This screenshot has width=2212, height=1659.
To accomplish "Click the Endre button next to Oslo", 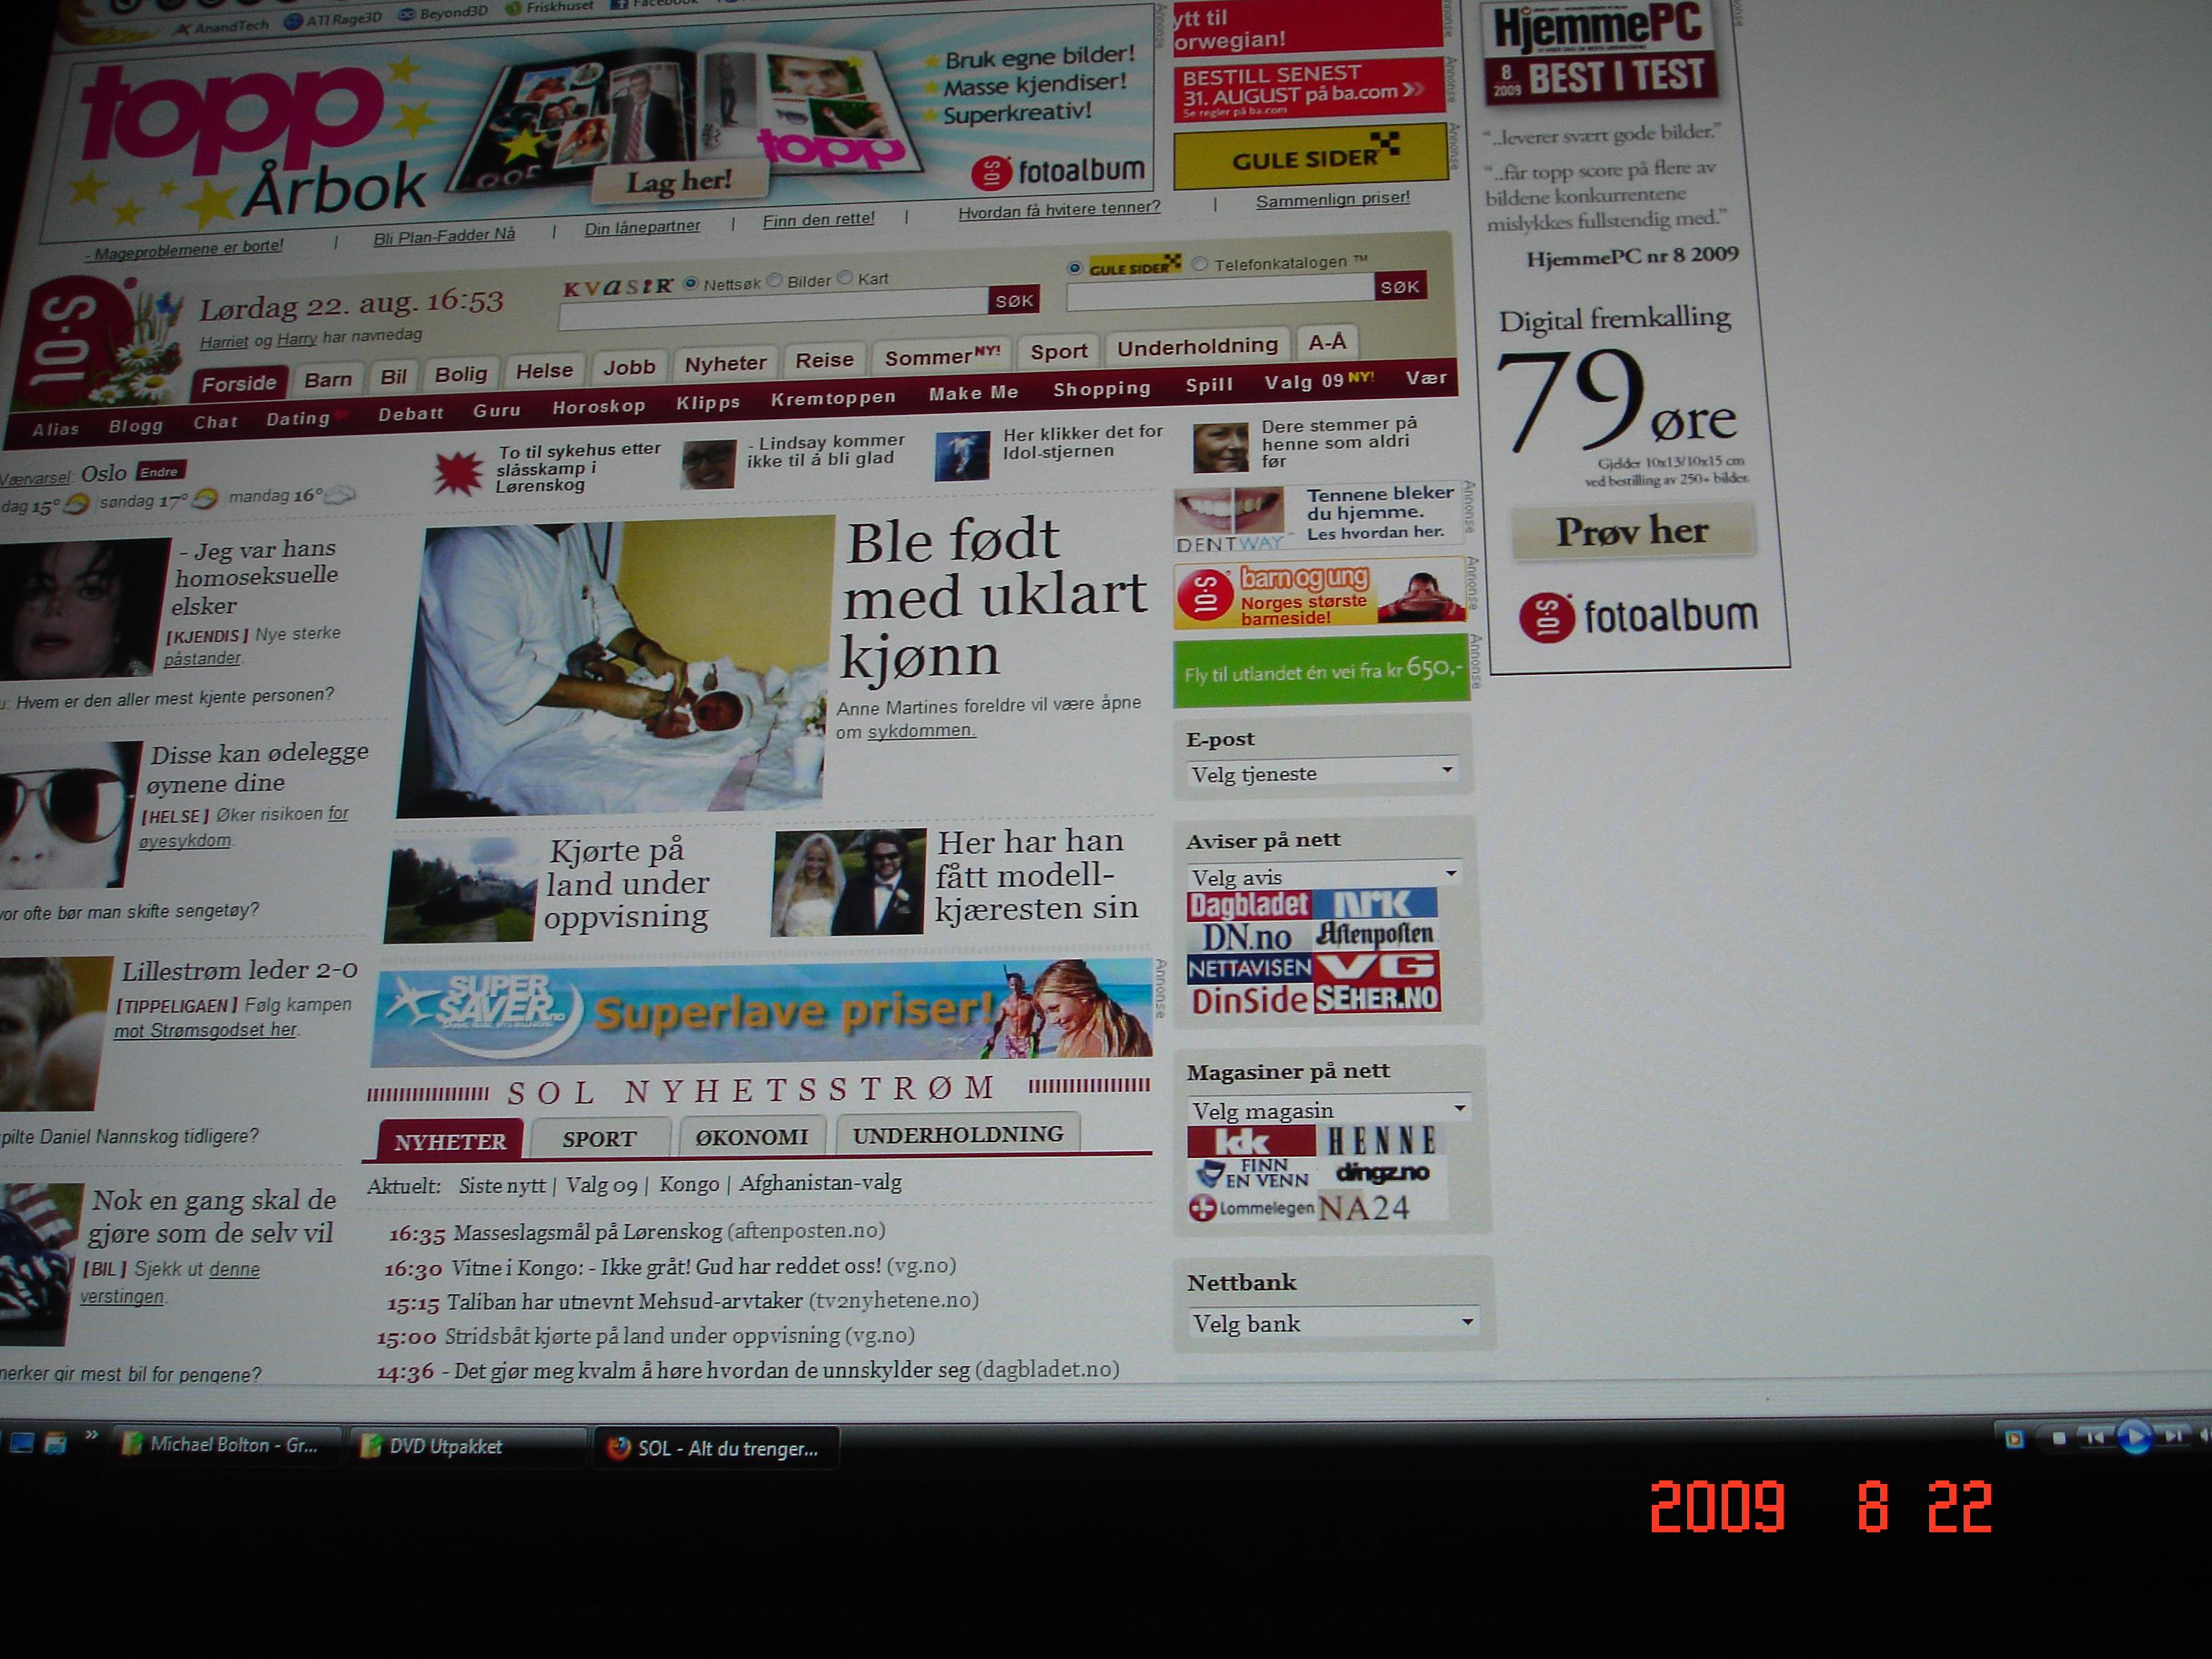I will [x=159, y=472].
